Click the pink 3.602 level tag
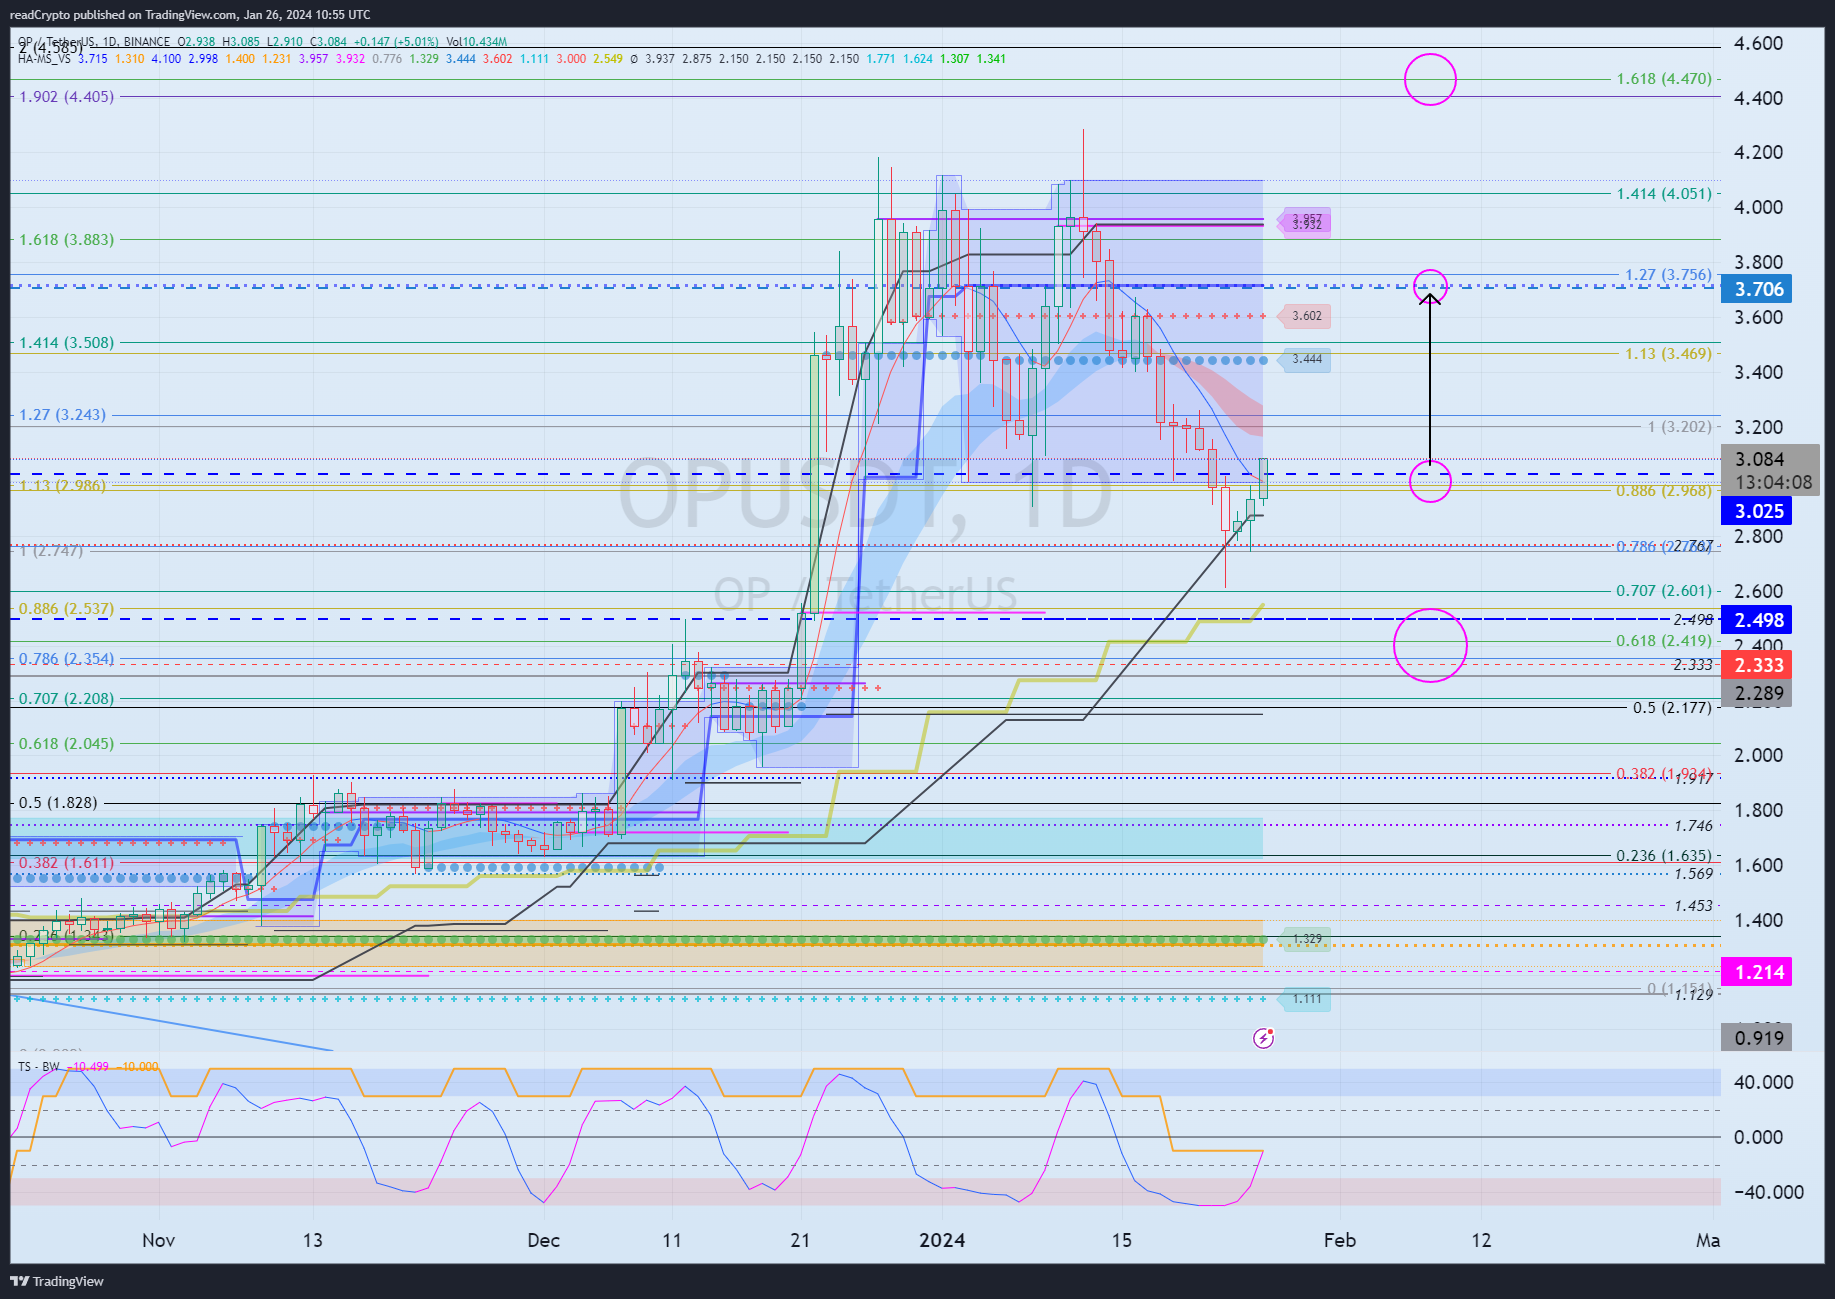1835x1299 pixels. (x=1306, y=316)
